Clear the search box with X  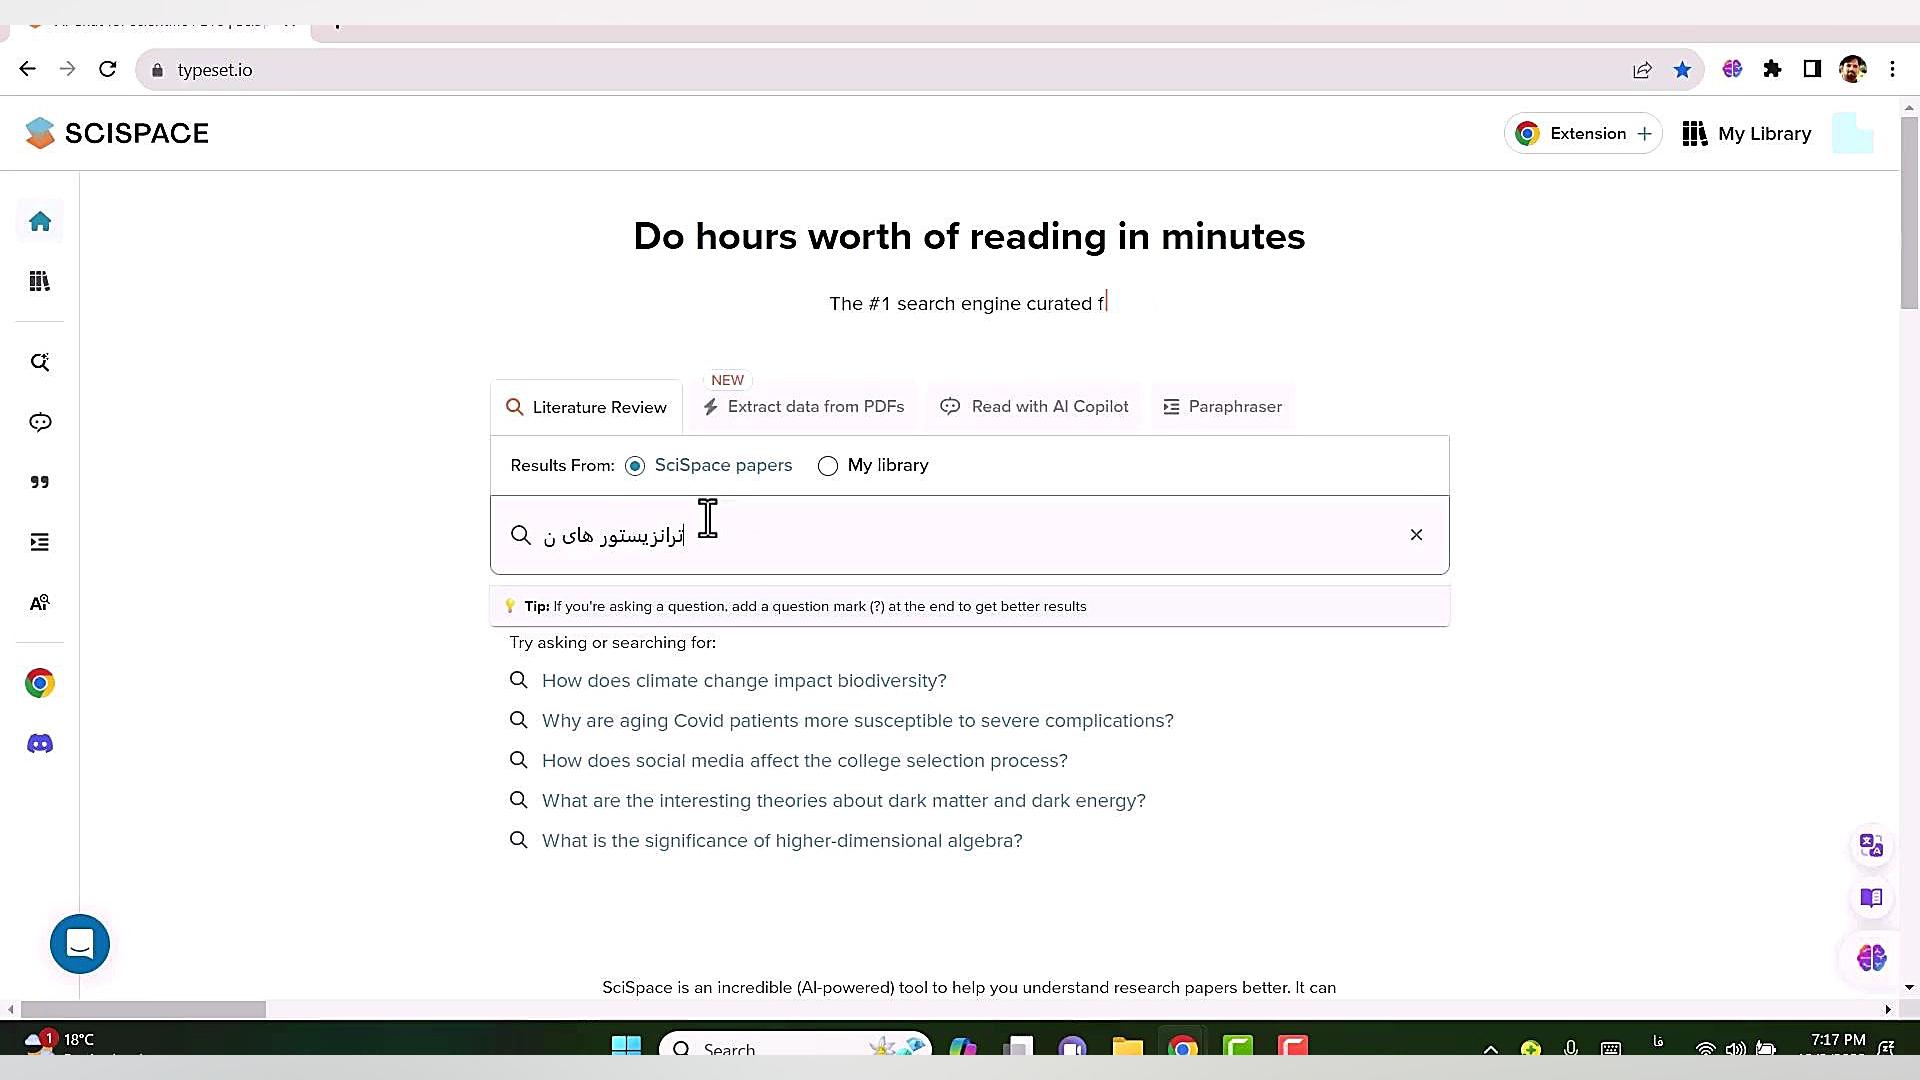(x=1416, y=535)
